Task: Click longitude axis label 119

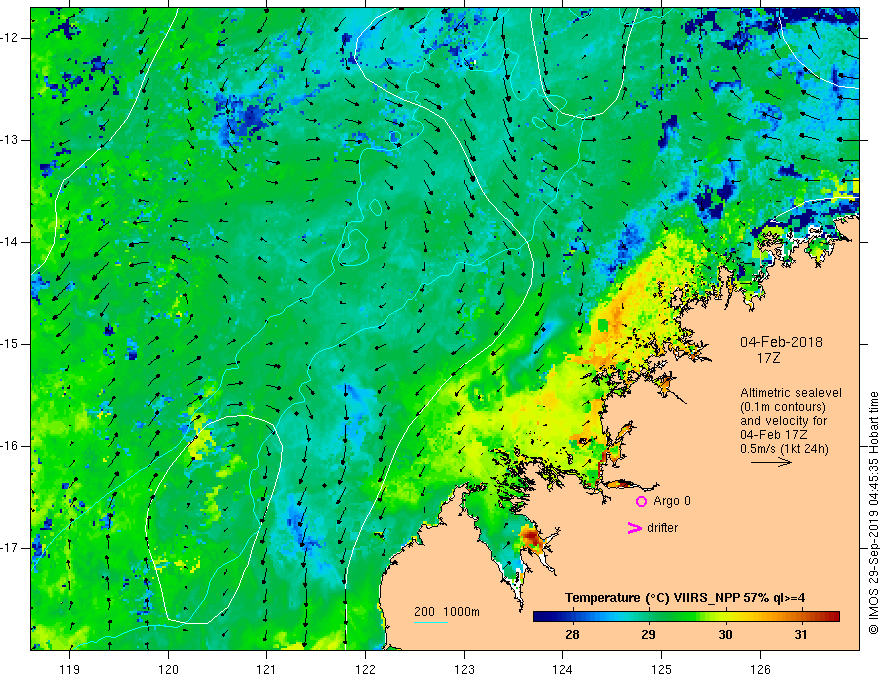Action: point(70,669)
